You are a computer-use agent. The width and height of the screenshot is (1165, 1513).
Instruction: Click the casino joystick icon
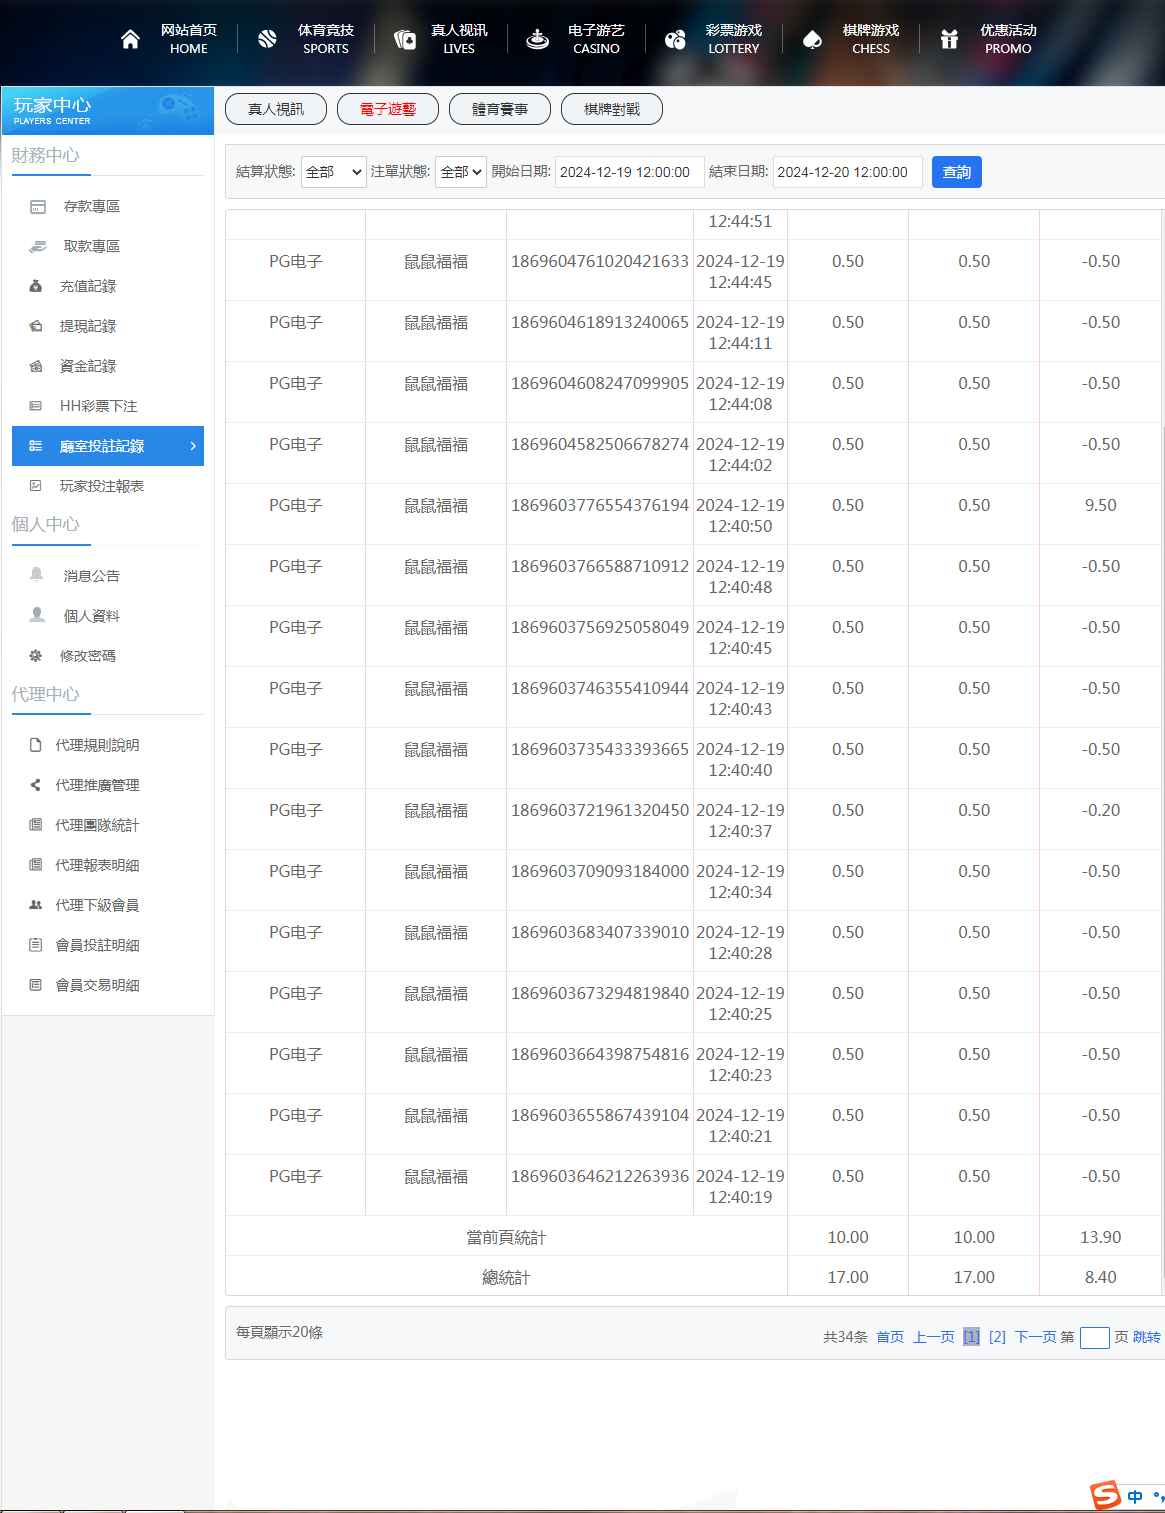(538, 39)
